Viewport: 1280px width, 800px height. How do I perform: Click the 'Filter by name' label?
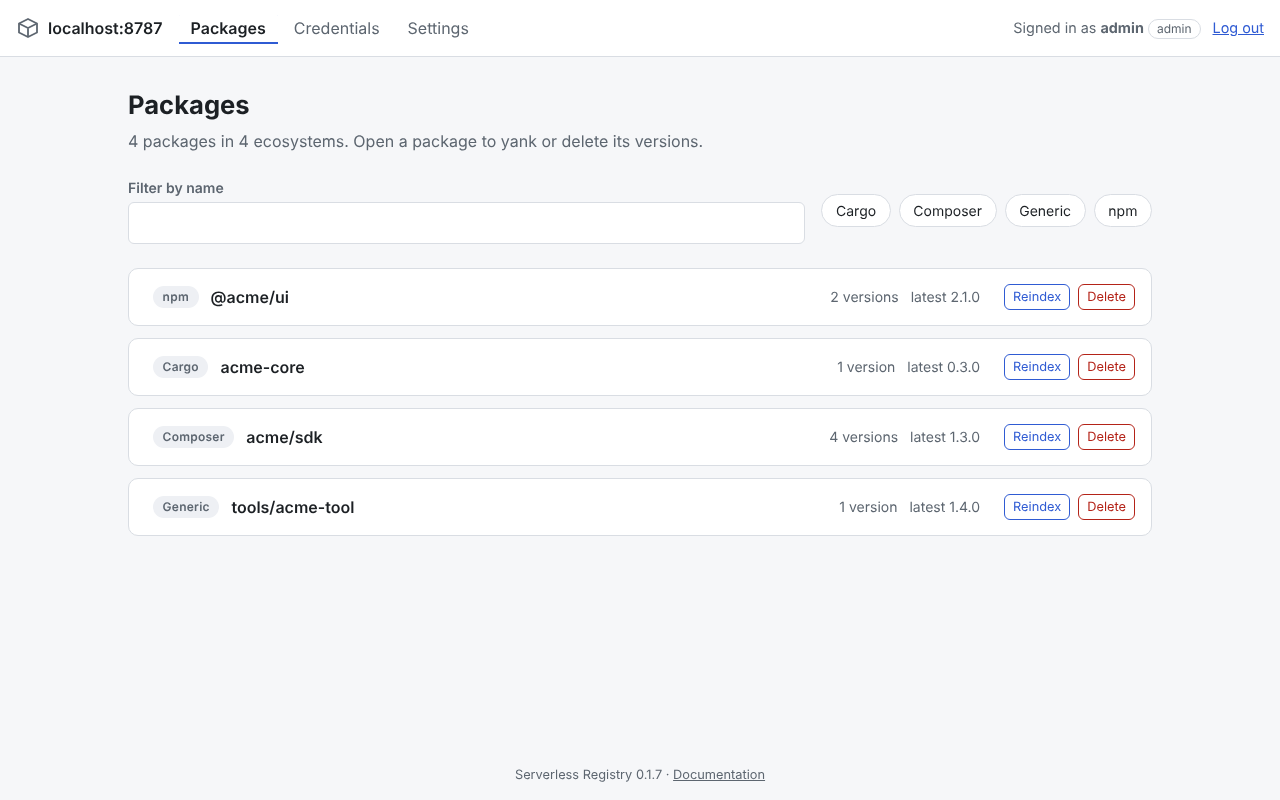[x=176, y=188]
